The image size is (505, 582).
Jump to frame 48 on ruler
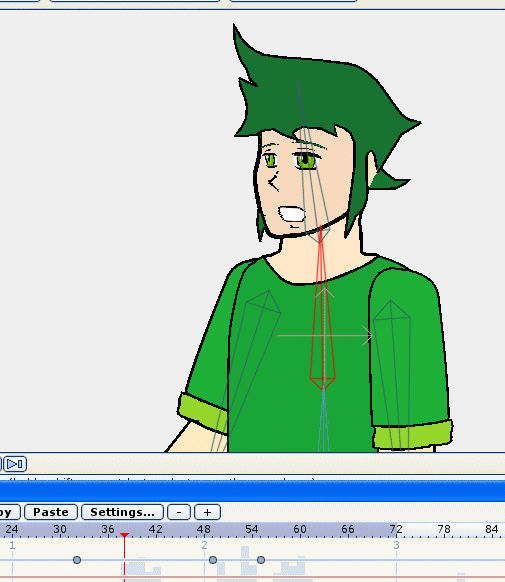coord(203,529)
